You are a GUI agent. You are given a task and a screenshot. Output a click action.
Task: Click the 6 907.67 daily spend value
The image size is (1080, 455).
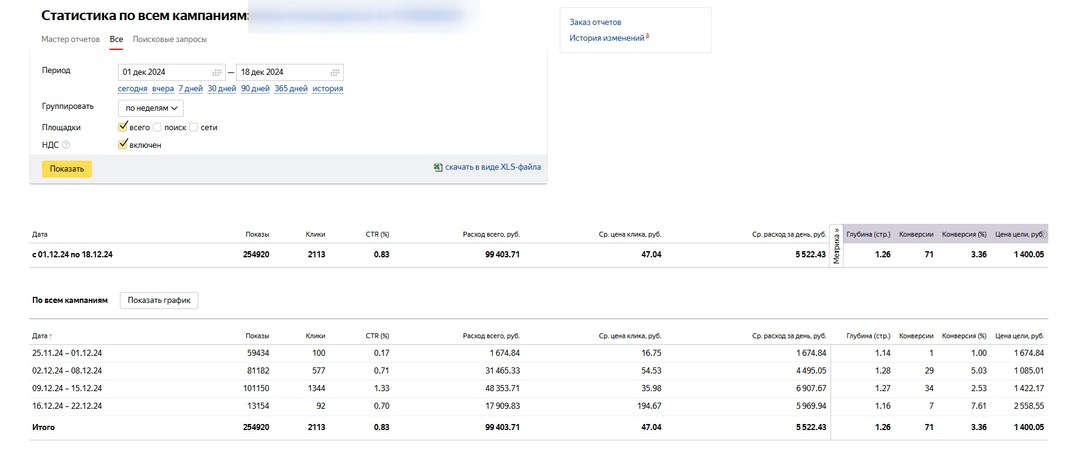pyautogui.click(x=809, y=389)
